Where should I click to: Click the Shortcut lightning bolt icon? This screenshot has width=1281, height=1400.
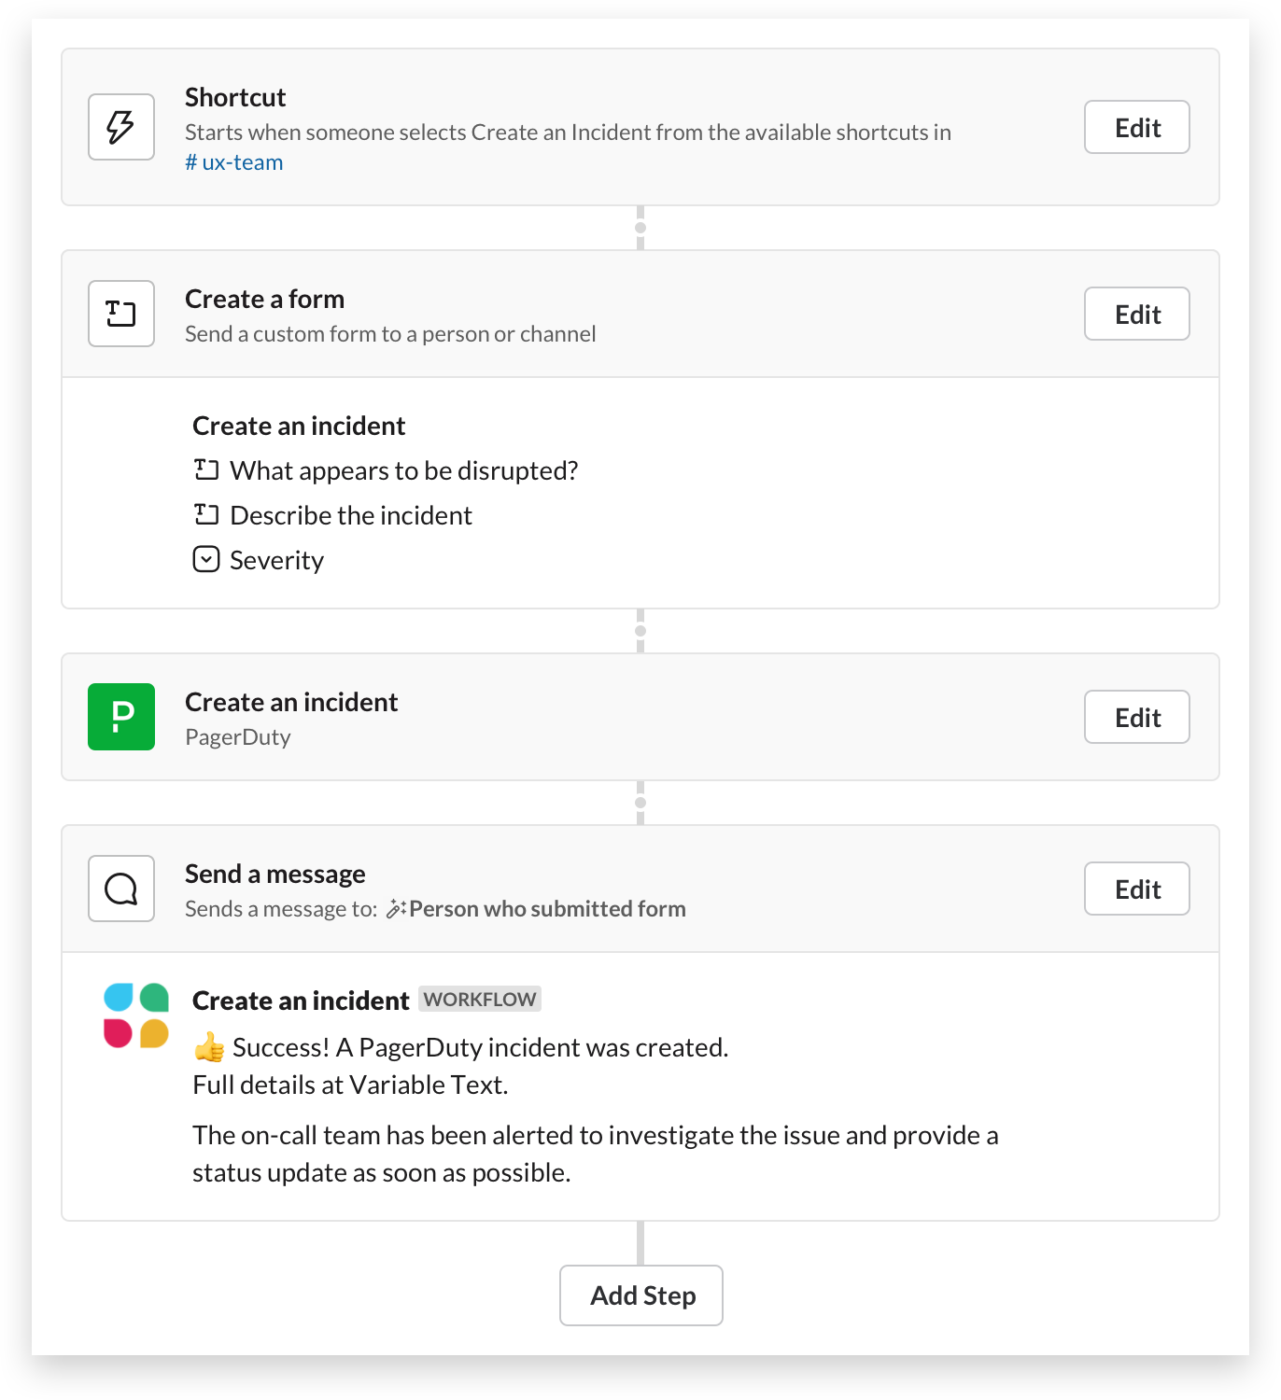[x=121, y=127]
